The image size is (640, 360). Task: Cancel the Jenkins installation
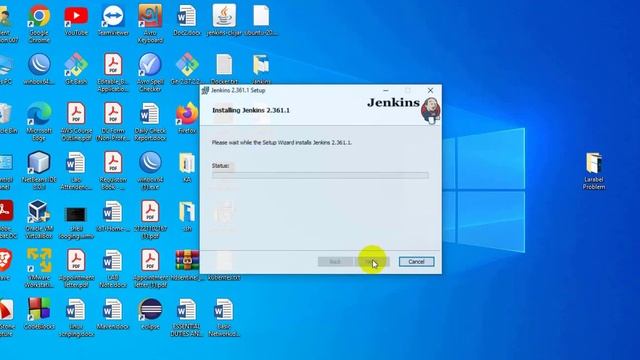click(416, 262)
